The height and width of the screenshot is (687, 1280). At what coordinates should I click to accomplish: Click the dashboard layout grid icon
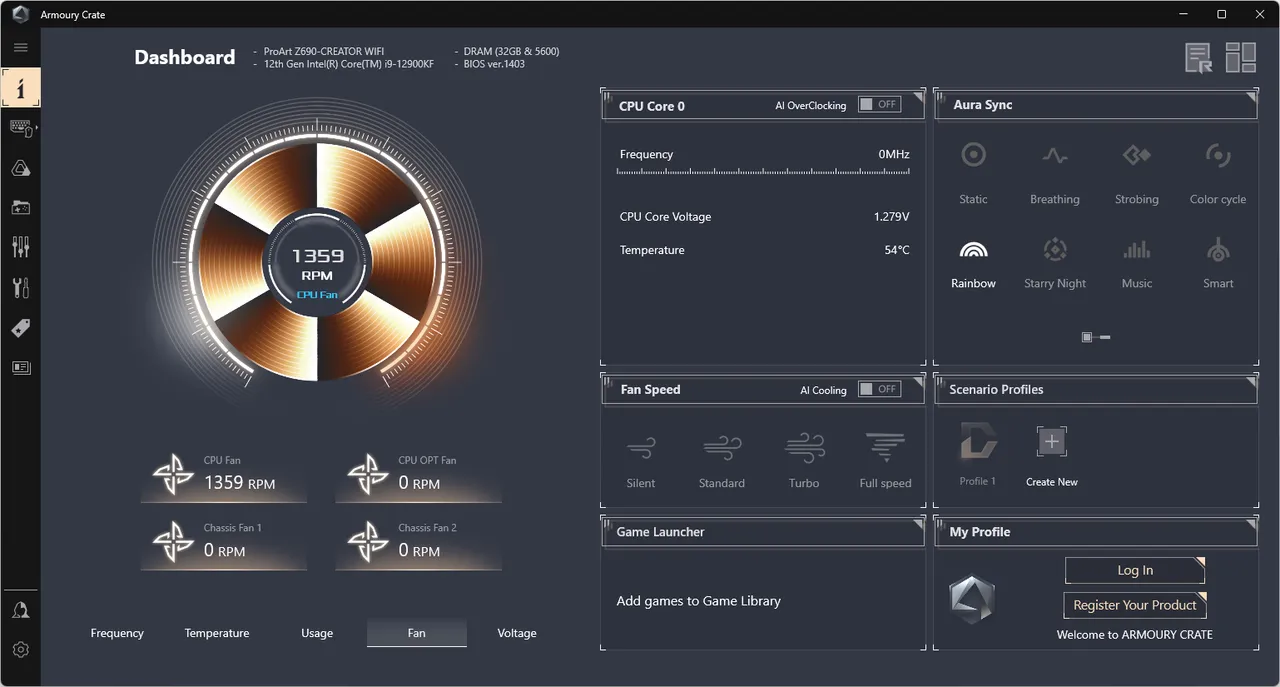(x=1241, y=58)
